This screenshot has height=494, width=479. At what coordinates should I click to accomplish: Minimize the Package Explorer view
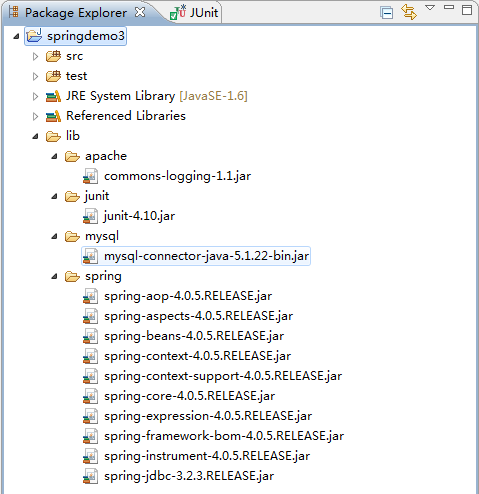tap(449, 7)
